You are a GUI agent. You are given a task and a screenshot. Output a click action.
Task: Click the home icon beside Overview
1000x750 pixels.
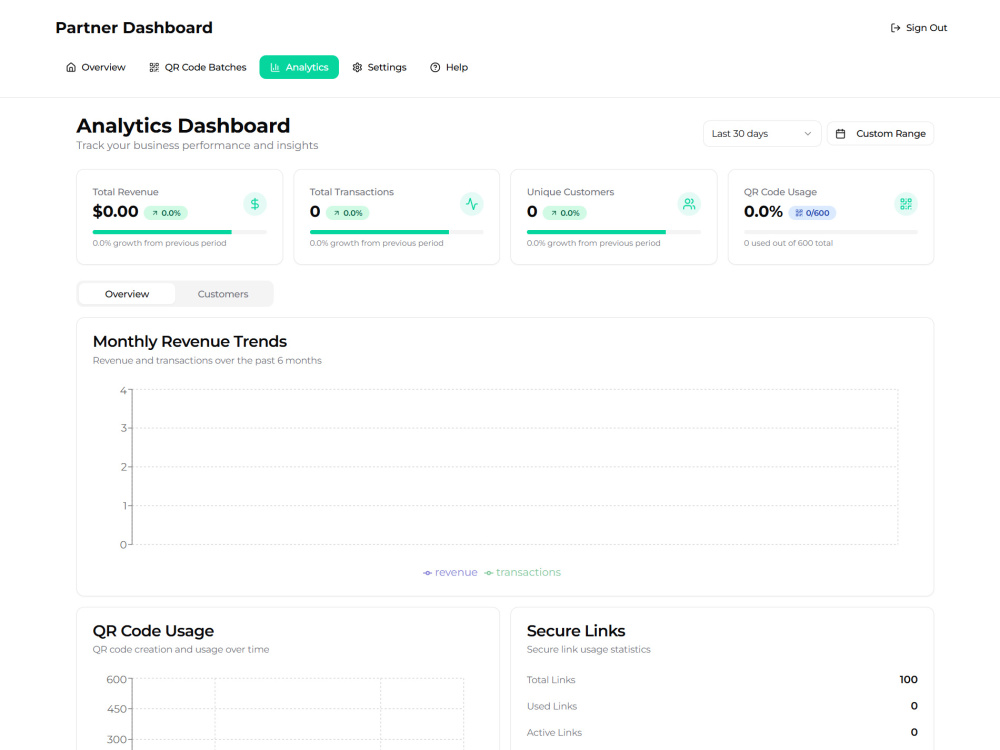71,68
